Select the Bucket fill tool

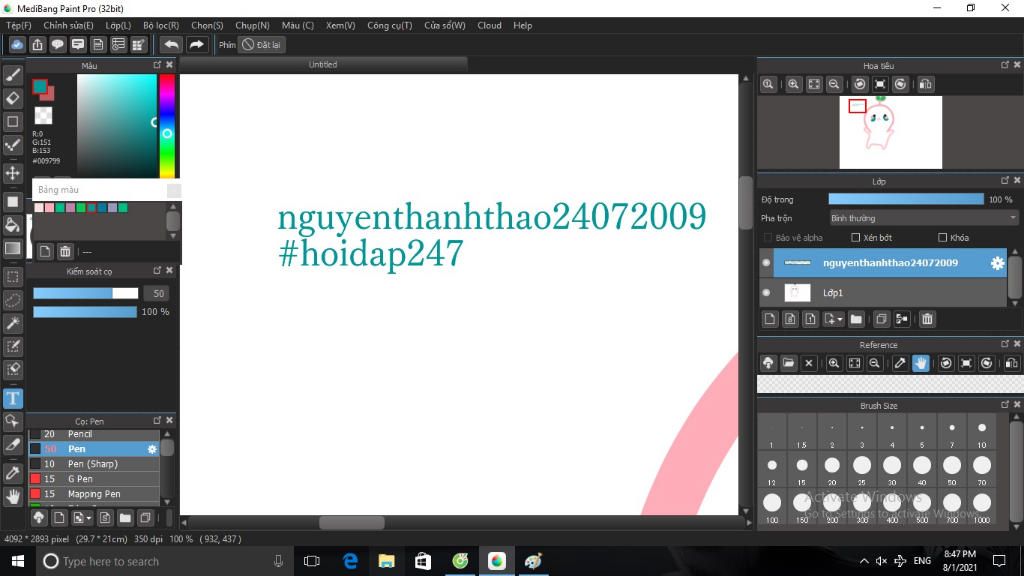coord(13,225)
